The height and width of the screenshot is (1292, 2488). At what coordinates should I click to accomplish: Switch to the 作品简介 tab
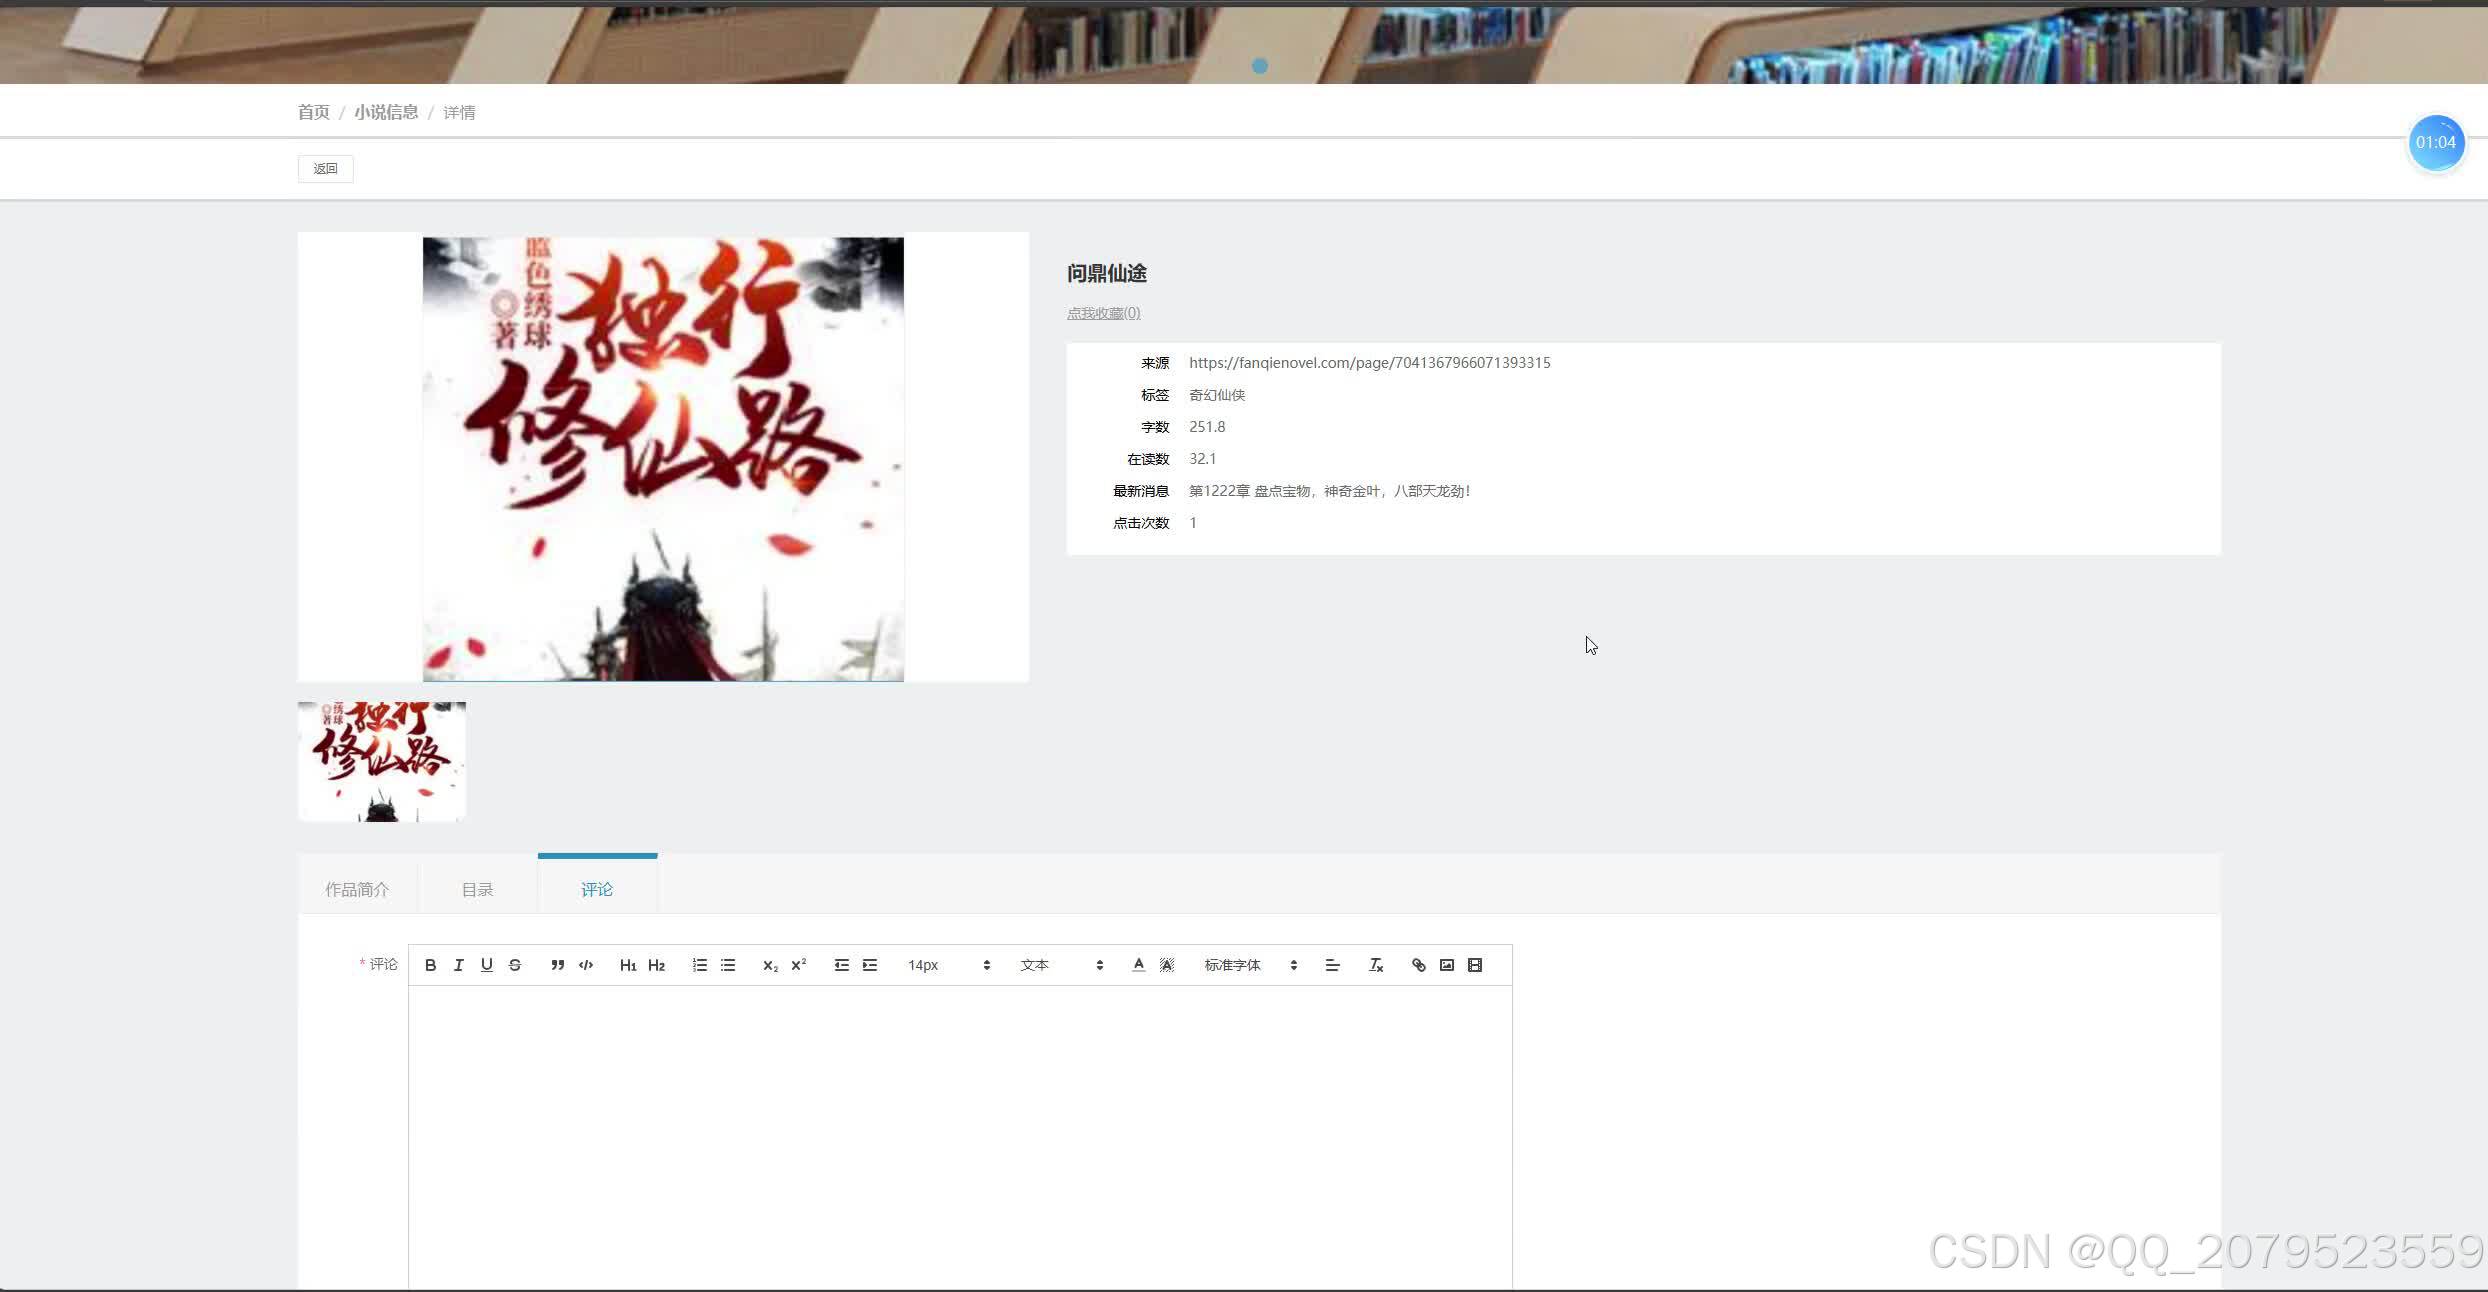[x=357, y=889]
